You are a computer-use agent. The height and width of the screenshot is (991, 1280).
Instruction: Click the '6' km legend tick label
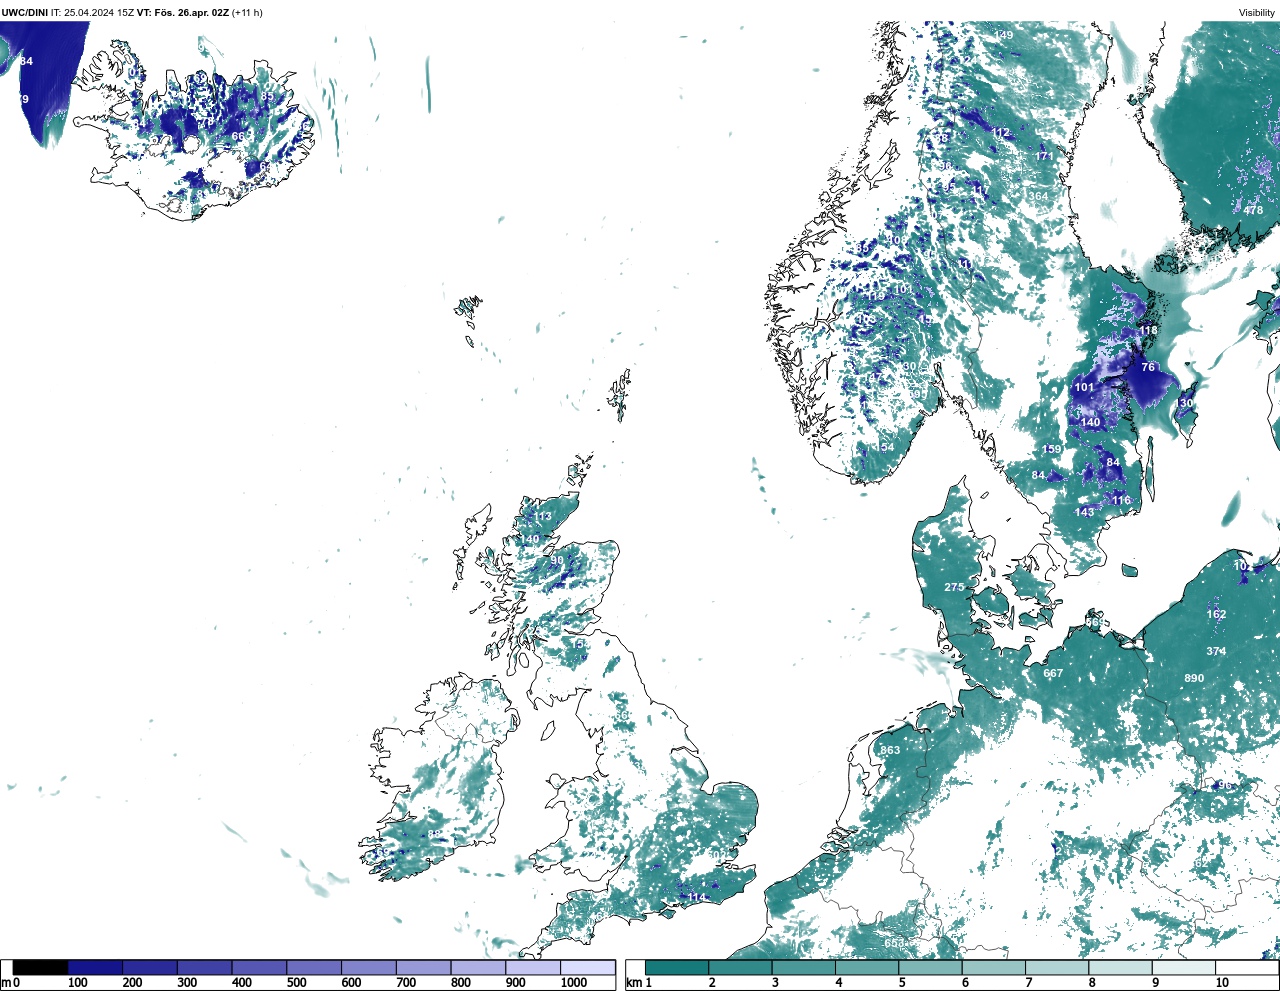(965, 983)
